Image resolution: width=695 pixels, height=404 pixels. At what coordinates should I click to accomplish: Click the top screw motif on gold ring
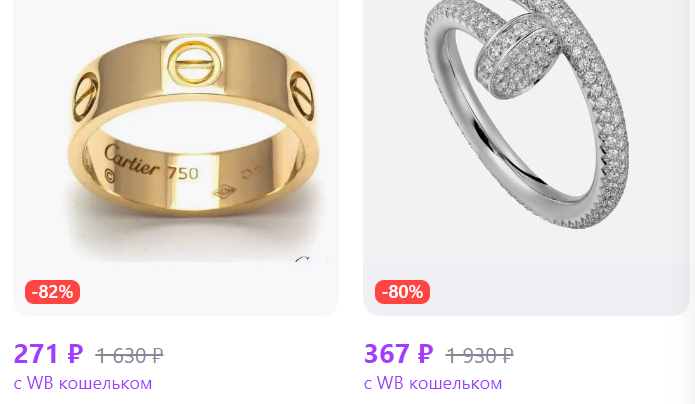[194, 63]
